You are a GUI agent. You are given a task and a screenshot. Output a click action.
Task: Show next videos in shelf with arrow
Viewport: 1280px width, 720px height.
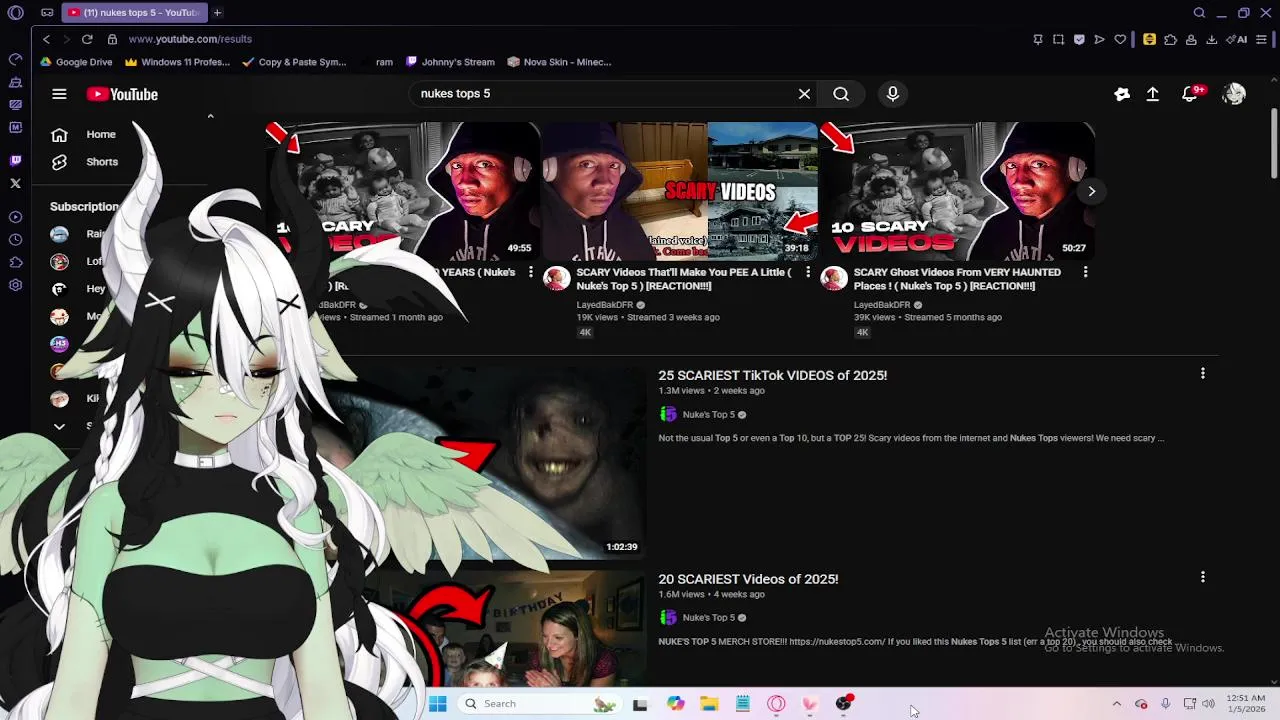click(x=1092, y=191)
